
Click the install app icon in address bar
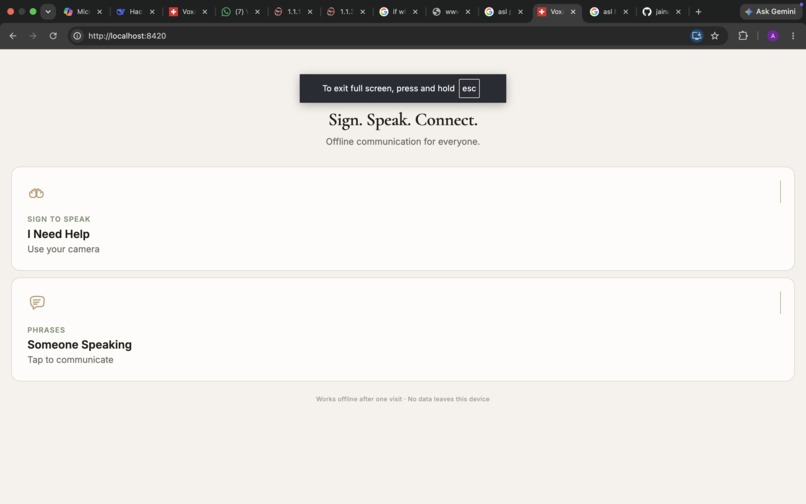tap(697, 36)
